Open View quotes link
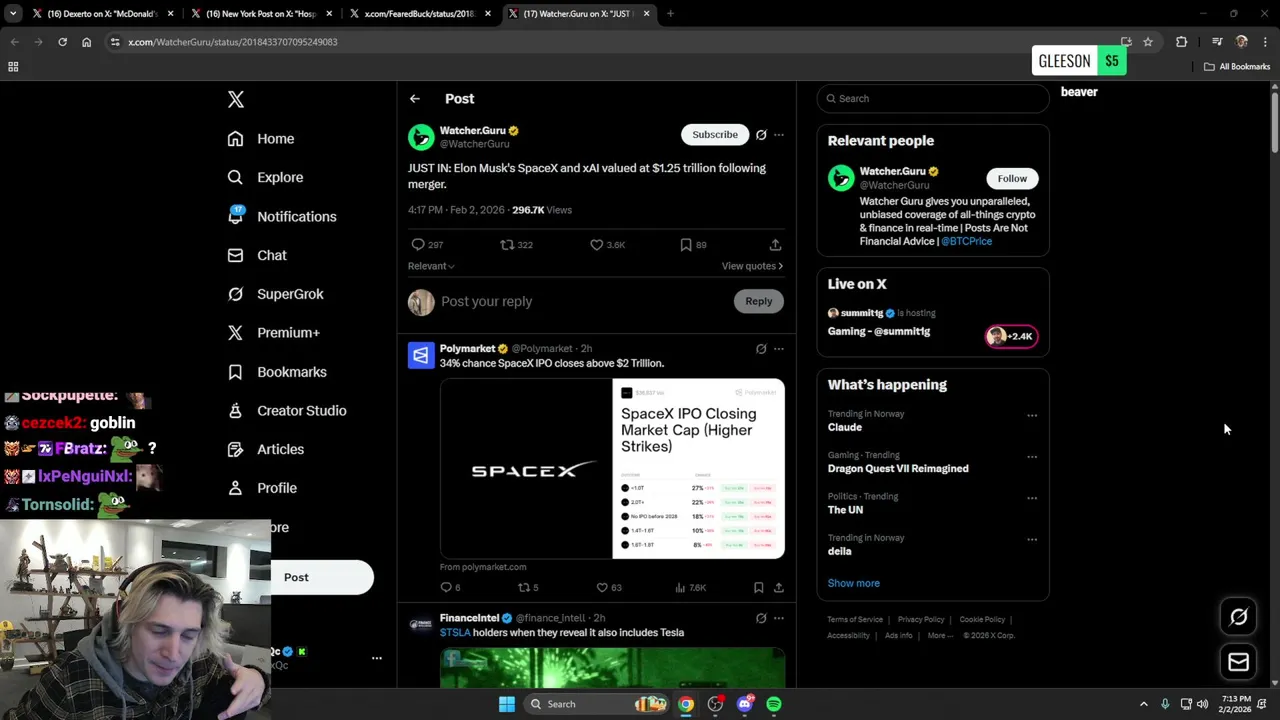Screen dimensions: 1280x720 [752, 266]
